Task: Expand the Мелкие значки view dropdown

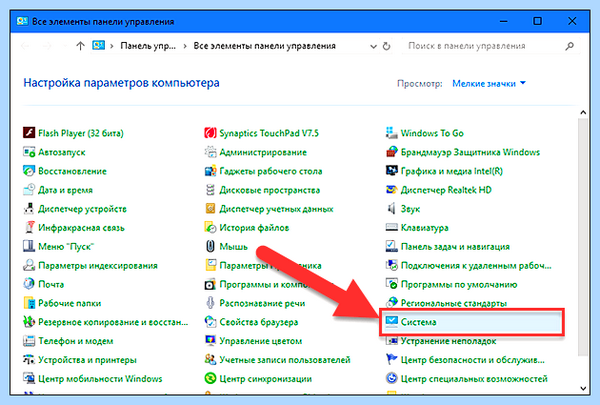Action: click(489, 83)
